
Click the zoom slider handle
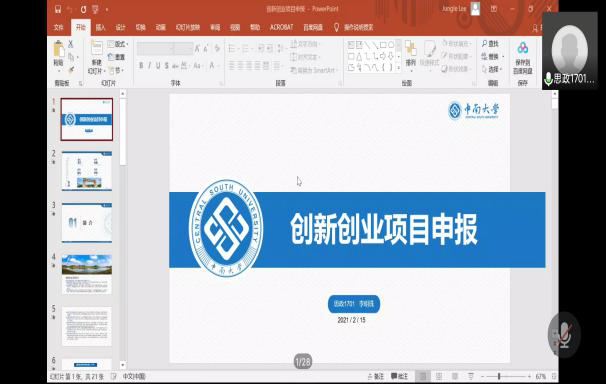499,376
